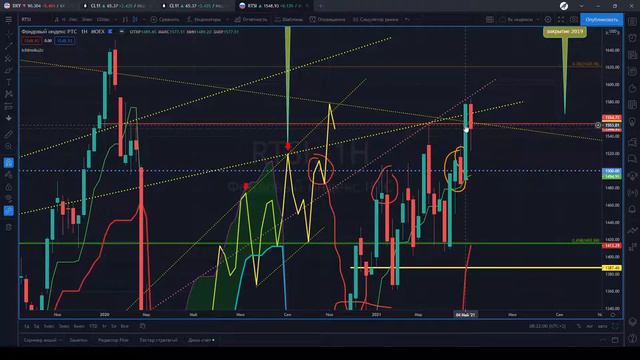Open the chart patterns tool group

click(x=9, y=94)
